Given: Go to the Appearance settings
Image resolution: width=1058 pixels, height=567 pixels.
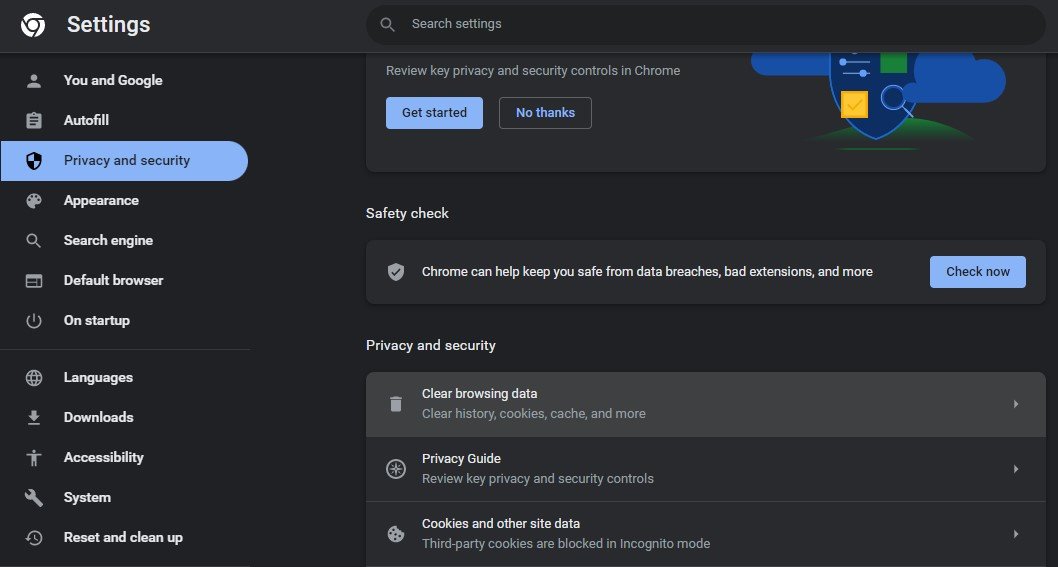Looking at the screenshot, I should click(124, 200).
